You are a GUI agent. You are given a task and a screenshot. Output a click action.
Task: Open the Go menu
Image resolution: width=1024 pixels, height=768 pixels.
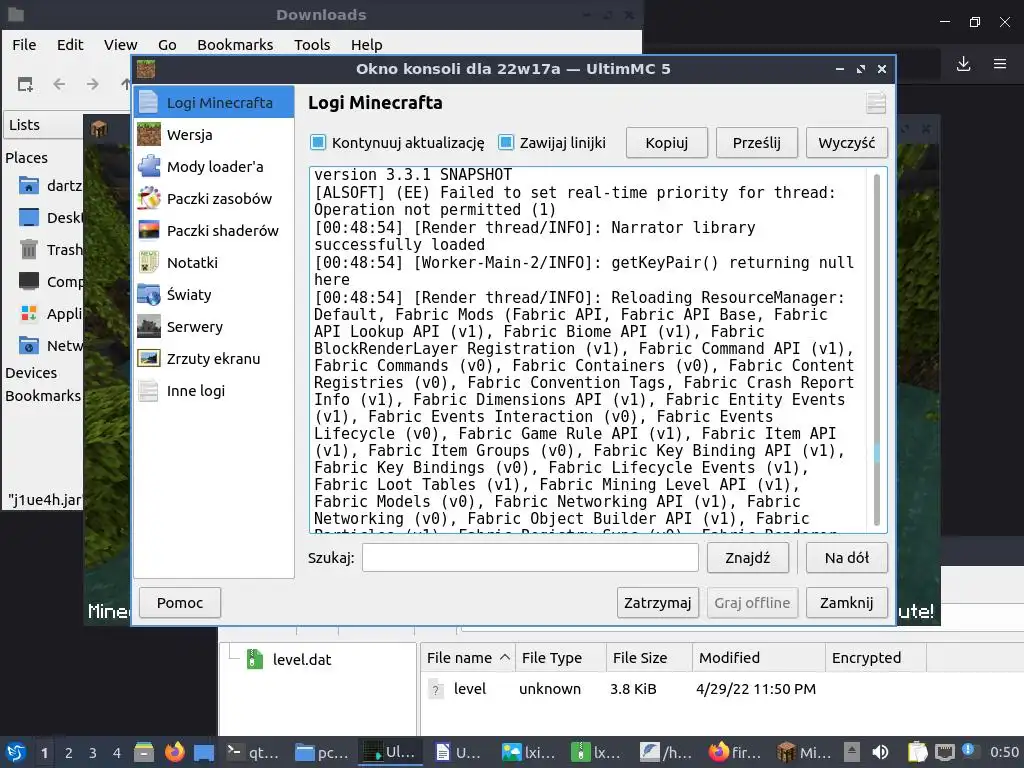[167, 44]
